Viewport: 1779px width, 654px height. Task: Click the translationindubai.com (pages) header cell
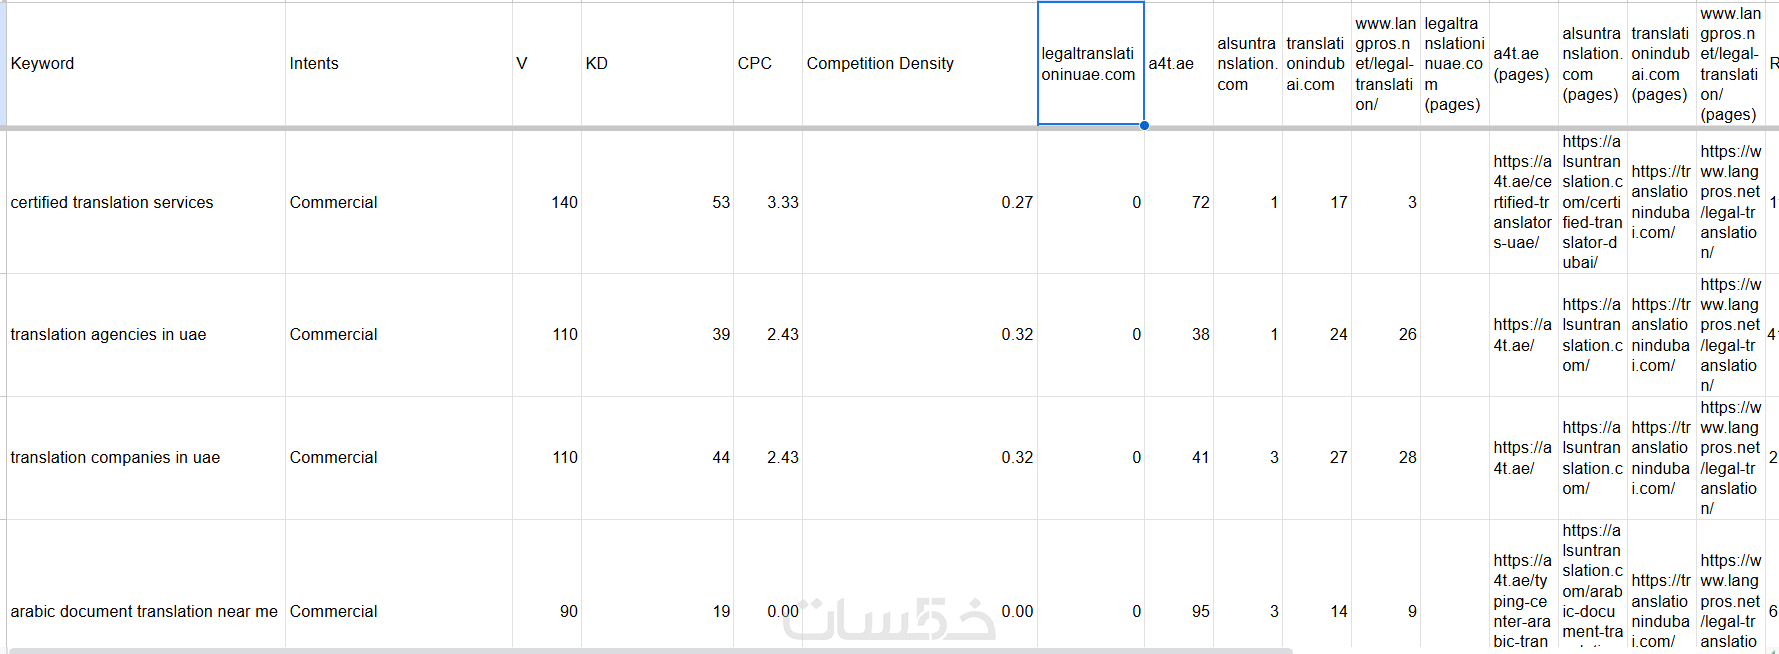(1662, 64)
